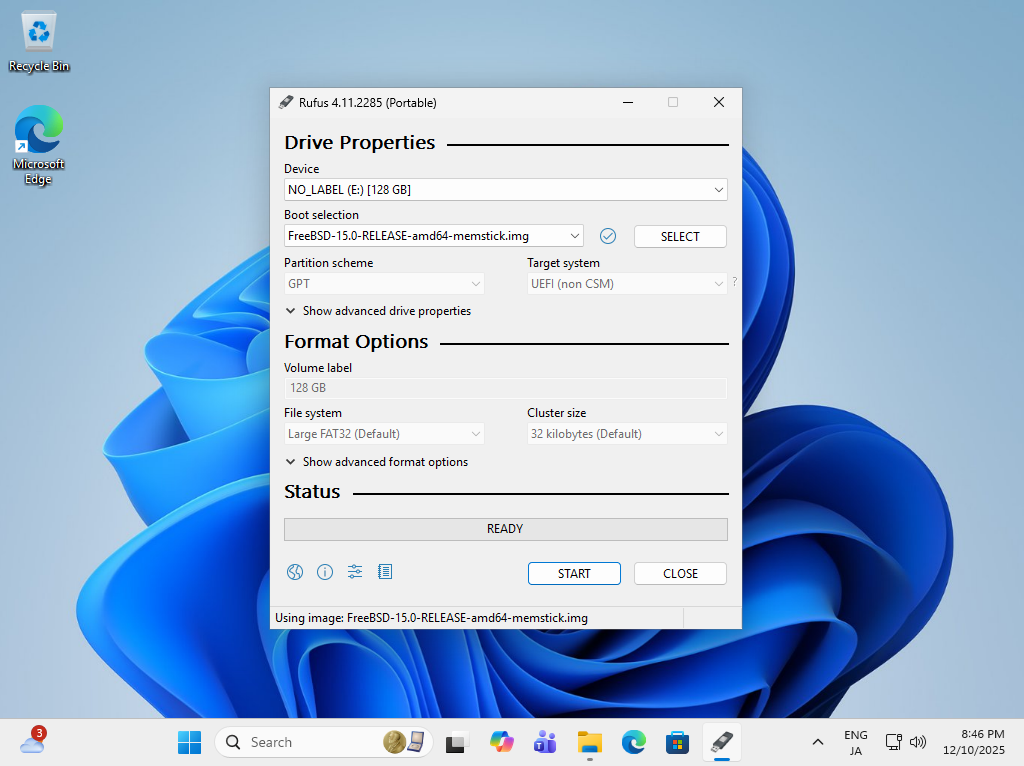Expand Show advanced drive properties
The image size is (1024, 766).
378,311
